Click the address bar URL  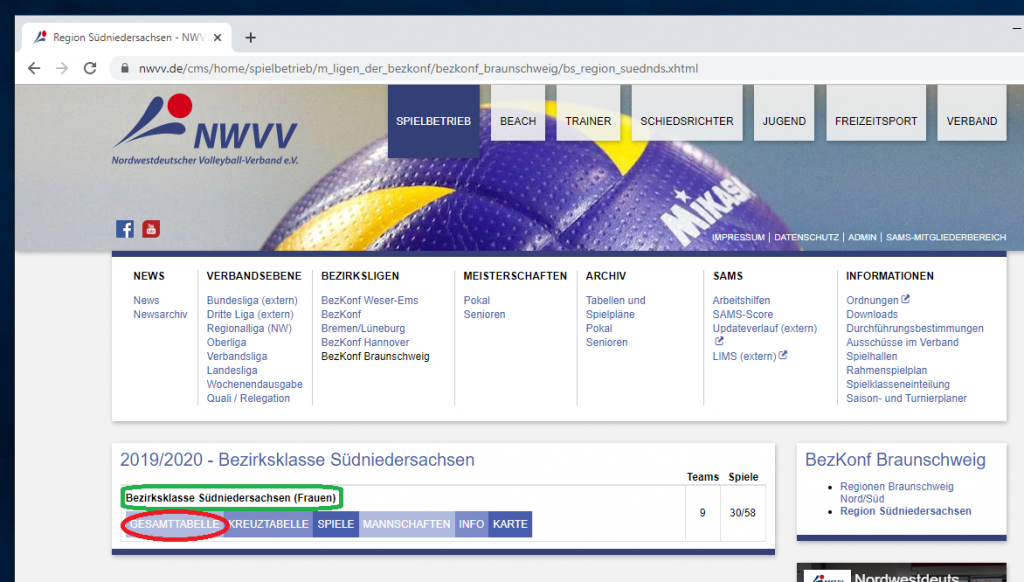coord(418,68)
